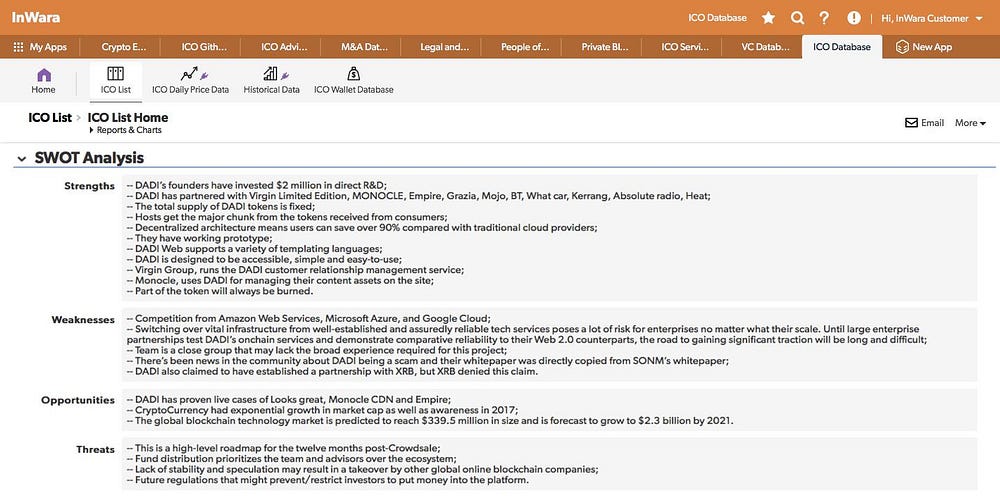Viewport: 1000px width, 498px height.
Task: Click the Email button
Action: (924, 122)
